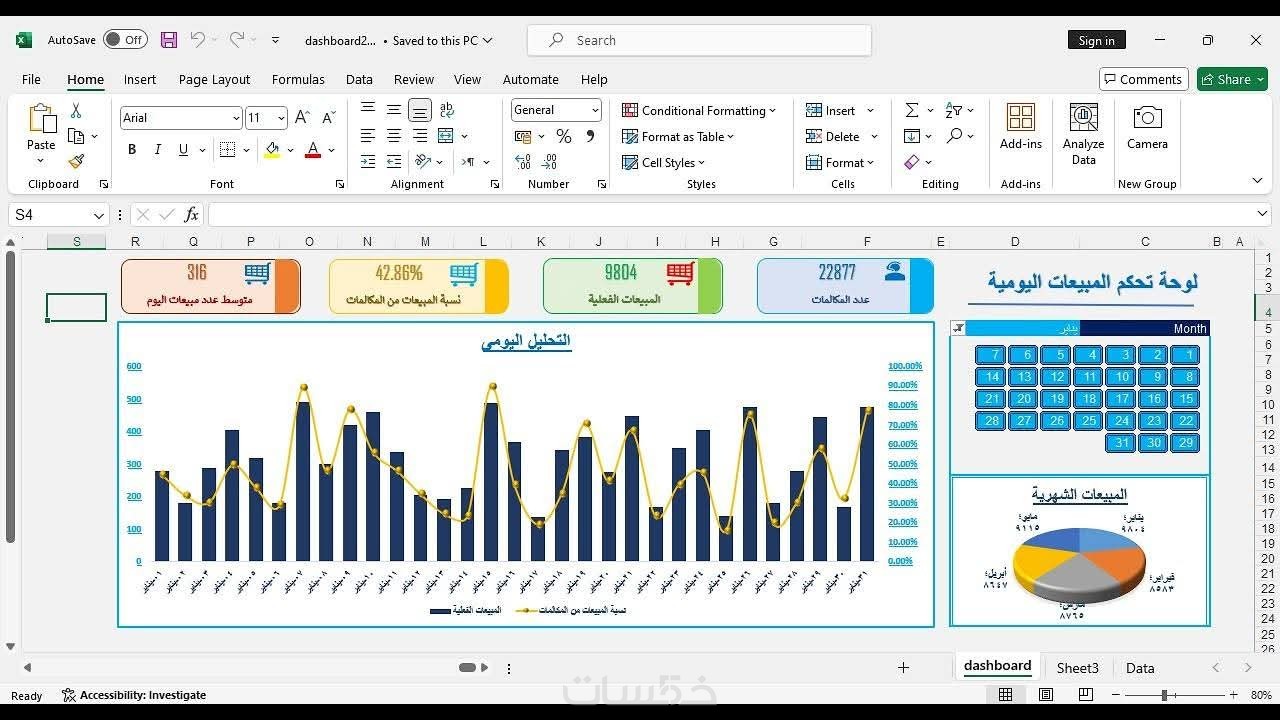Click the Wrap Text icon

(x=446, y=109)
